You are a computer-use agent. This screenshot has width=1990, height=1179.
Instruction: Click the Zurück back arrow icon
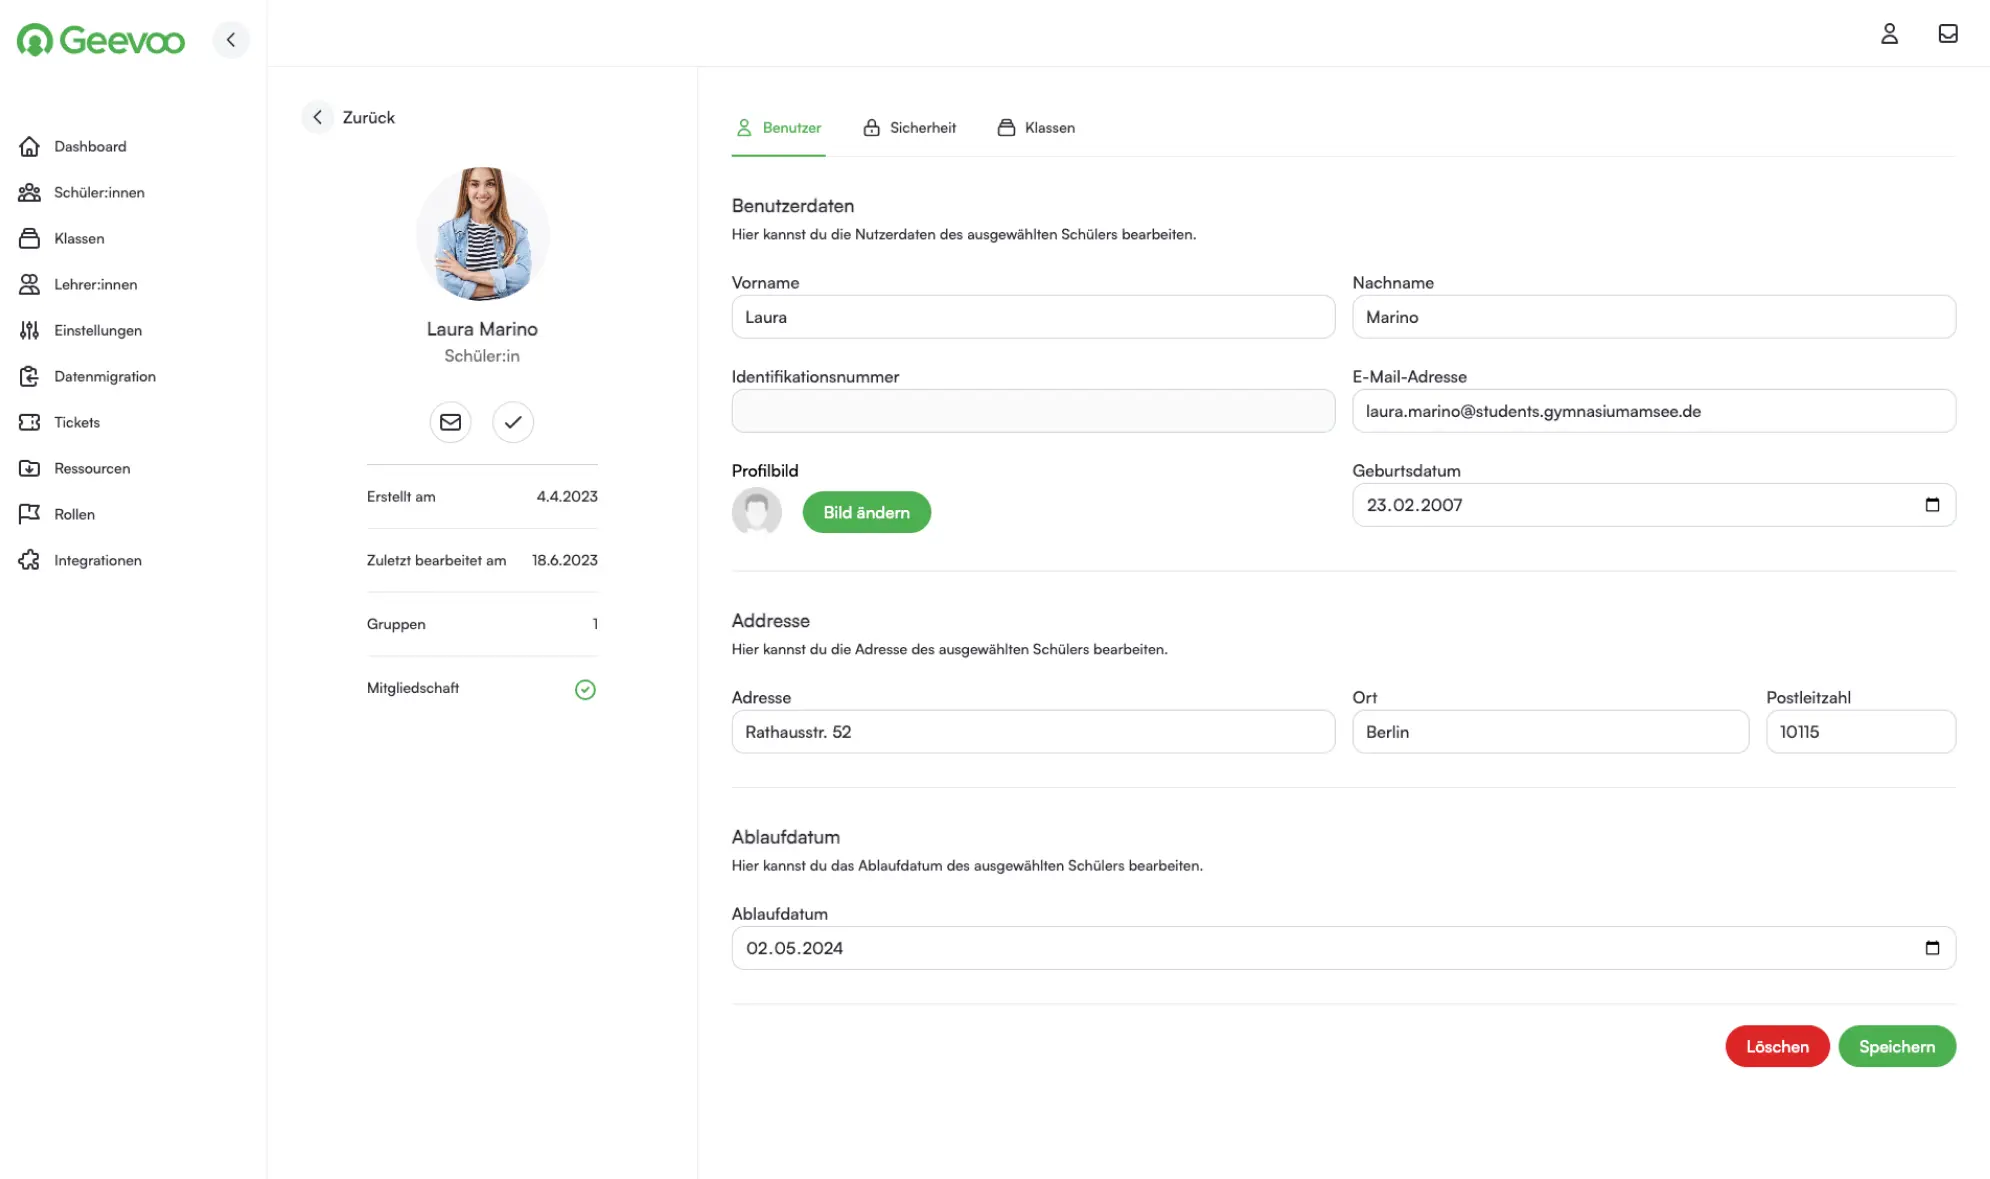coord(317,118)
